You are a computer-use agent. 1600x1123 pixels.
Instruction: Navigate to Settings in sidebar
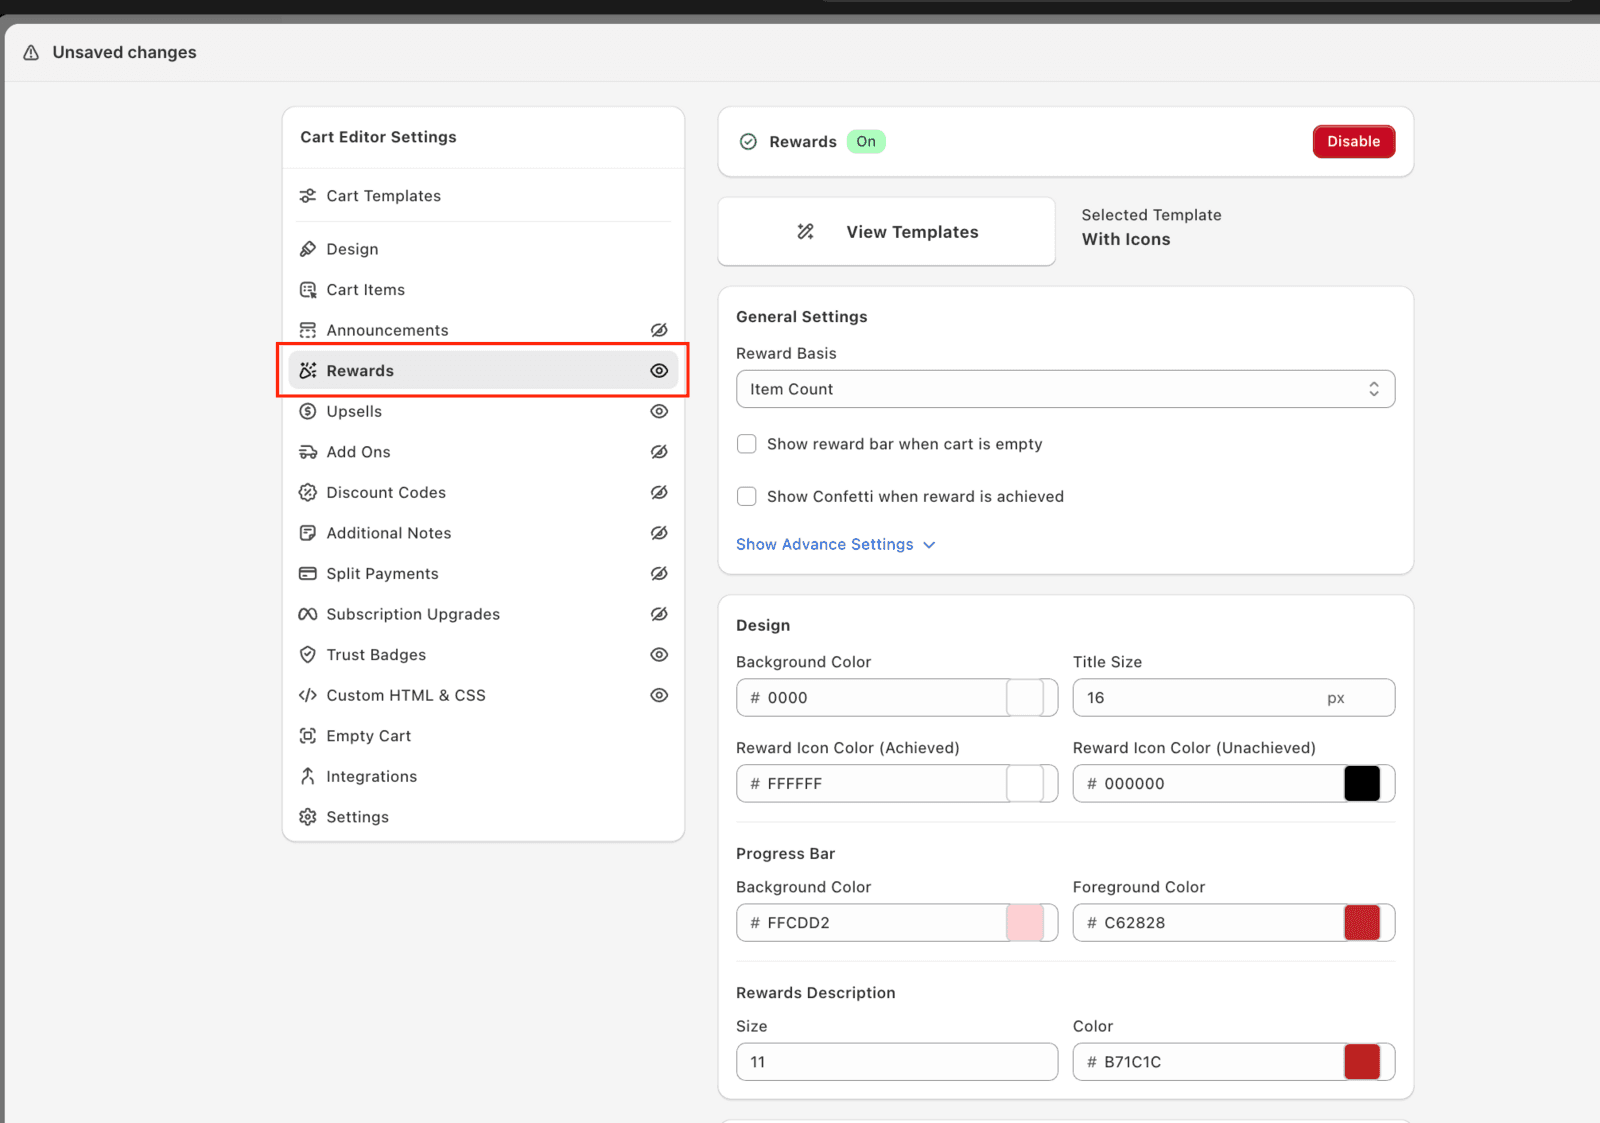pyautogui.click(x=484, y=817)
